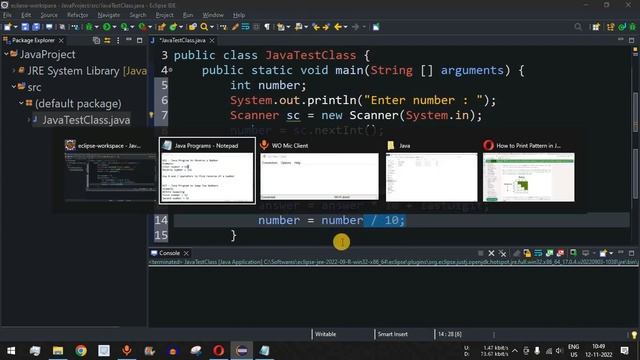Toggle Mark Occurrences highlighter icon
Image resolution: width=640 pixels, height=360 pixels.
coord(235,27)
